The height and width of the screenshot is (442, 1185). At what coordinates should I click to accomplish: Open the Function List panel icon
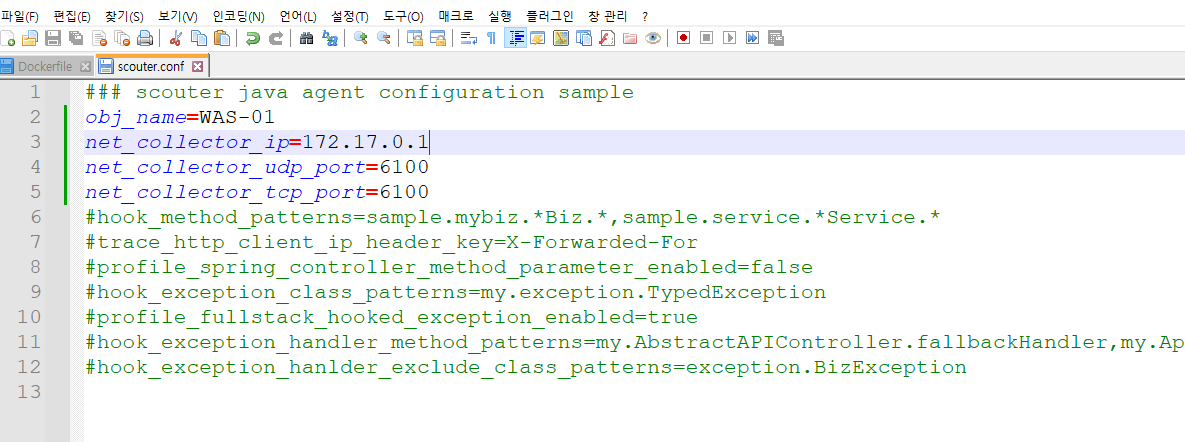[x=607, y=38]
